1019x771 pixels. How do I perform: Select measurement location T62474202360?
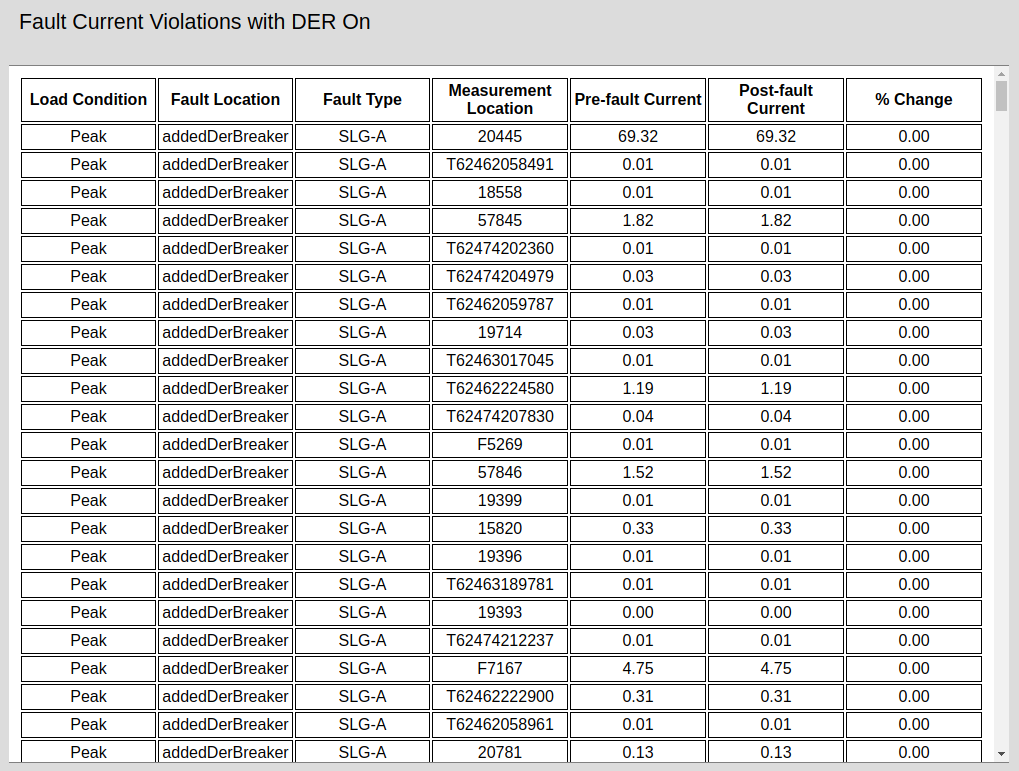[x=500, y=248]
